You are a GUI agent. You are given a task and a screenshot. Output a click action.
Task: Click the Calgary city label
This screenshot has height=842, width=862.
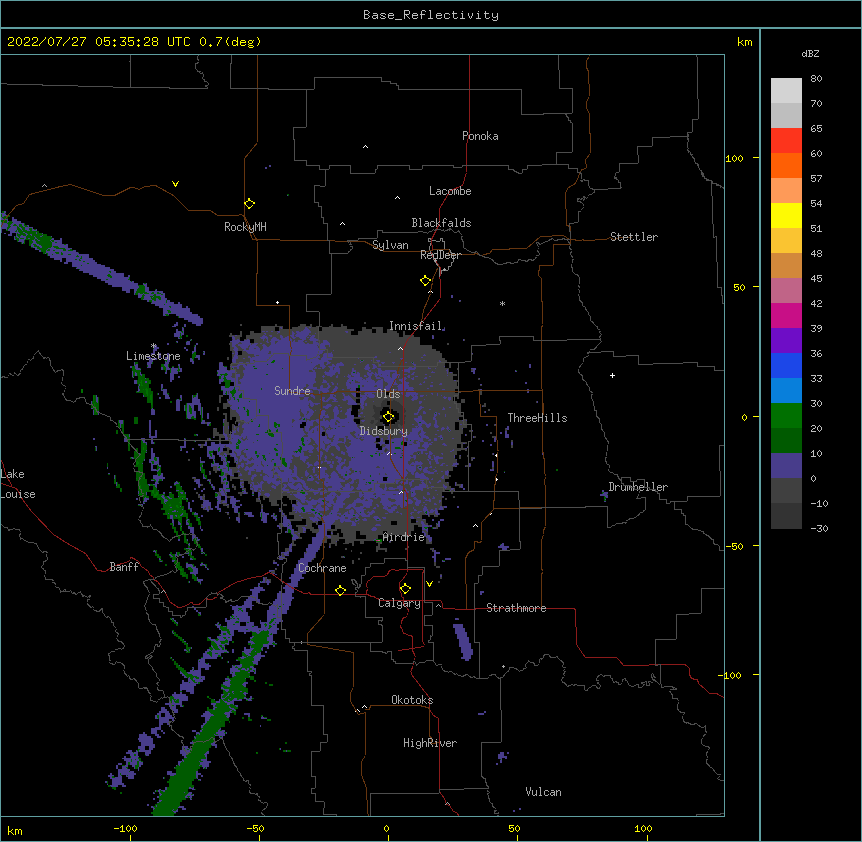tap(399, 603)
